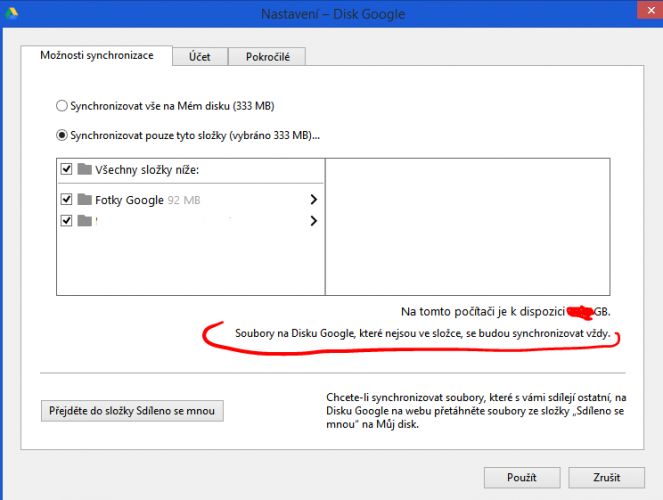The width and height of the screenshot is (663, 500).
Task: Expand the Fotky Google folder chevron
Action: click(x=313, y=199)
